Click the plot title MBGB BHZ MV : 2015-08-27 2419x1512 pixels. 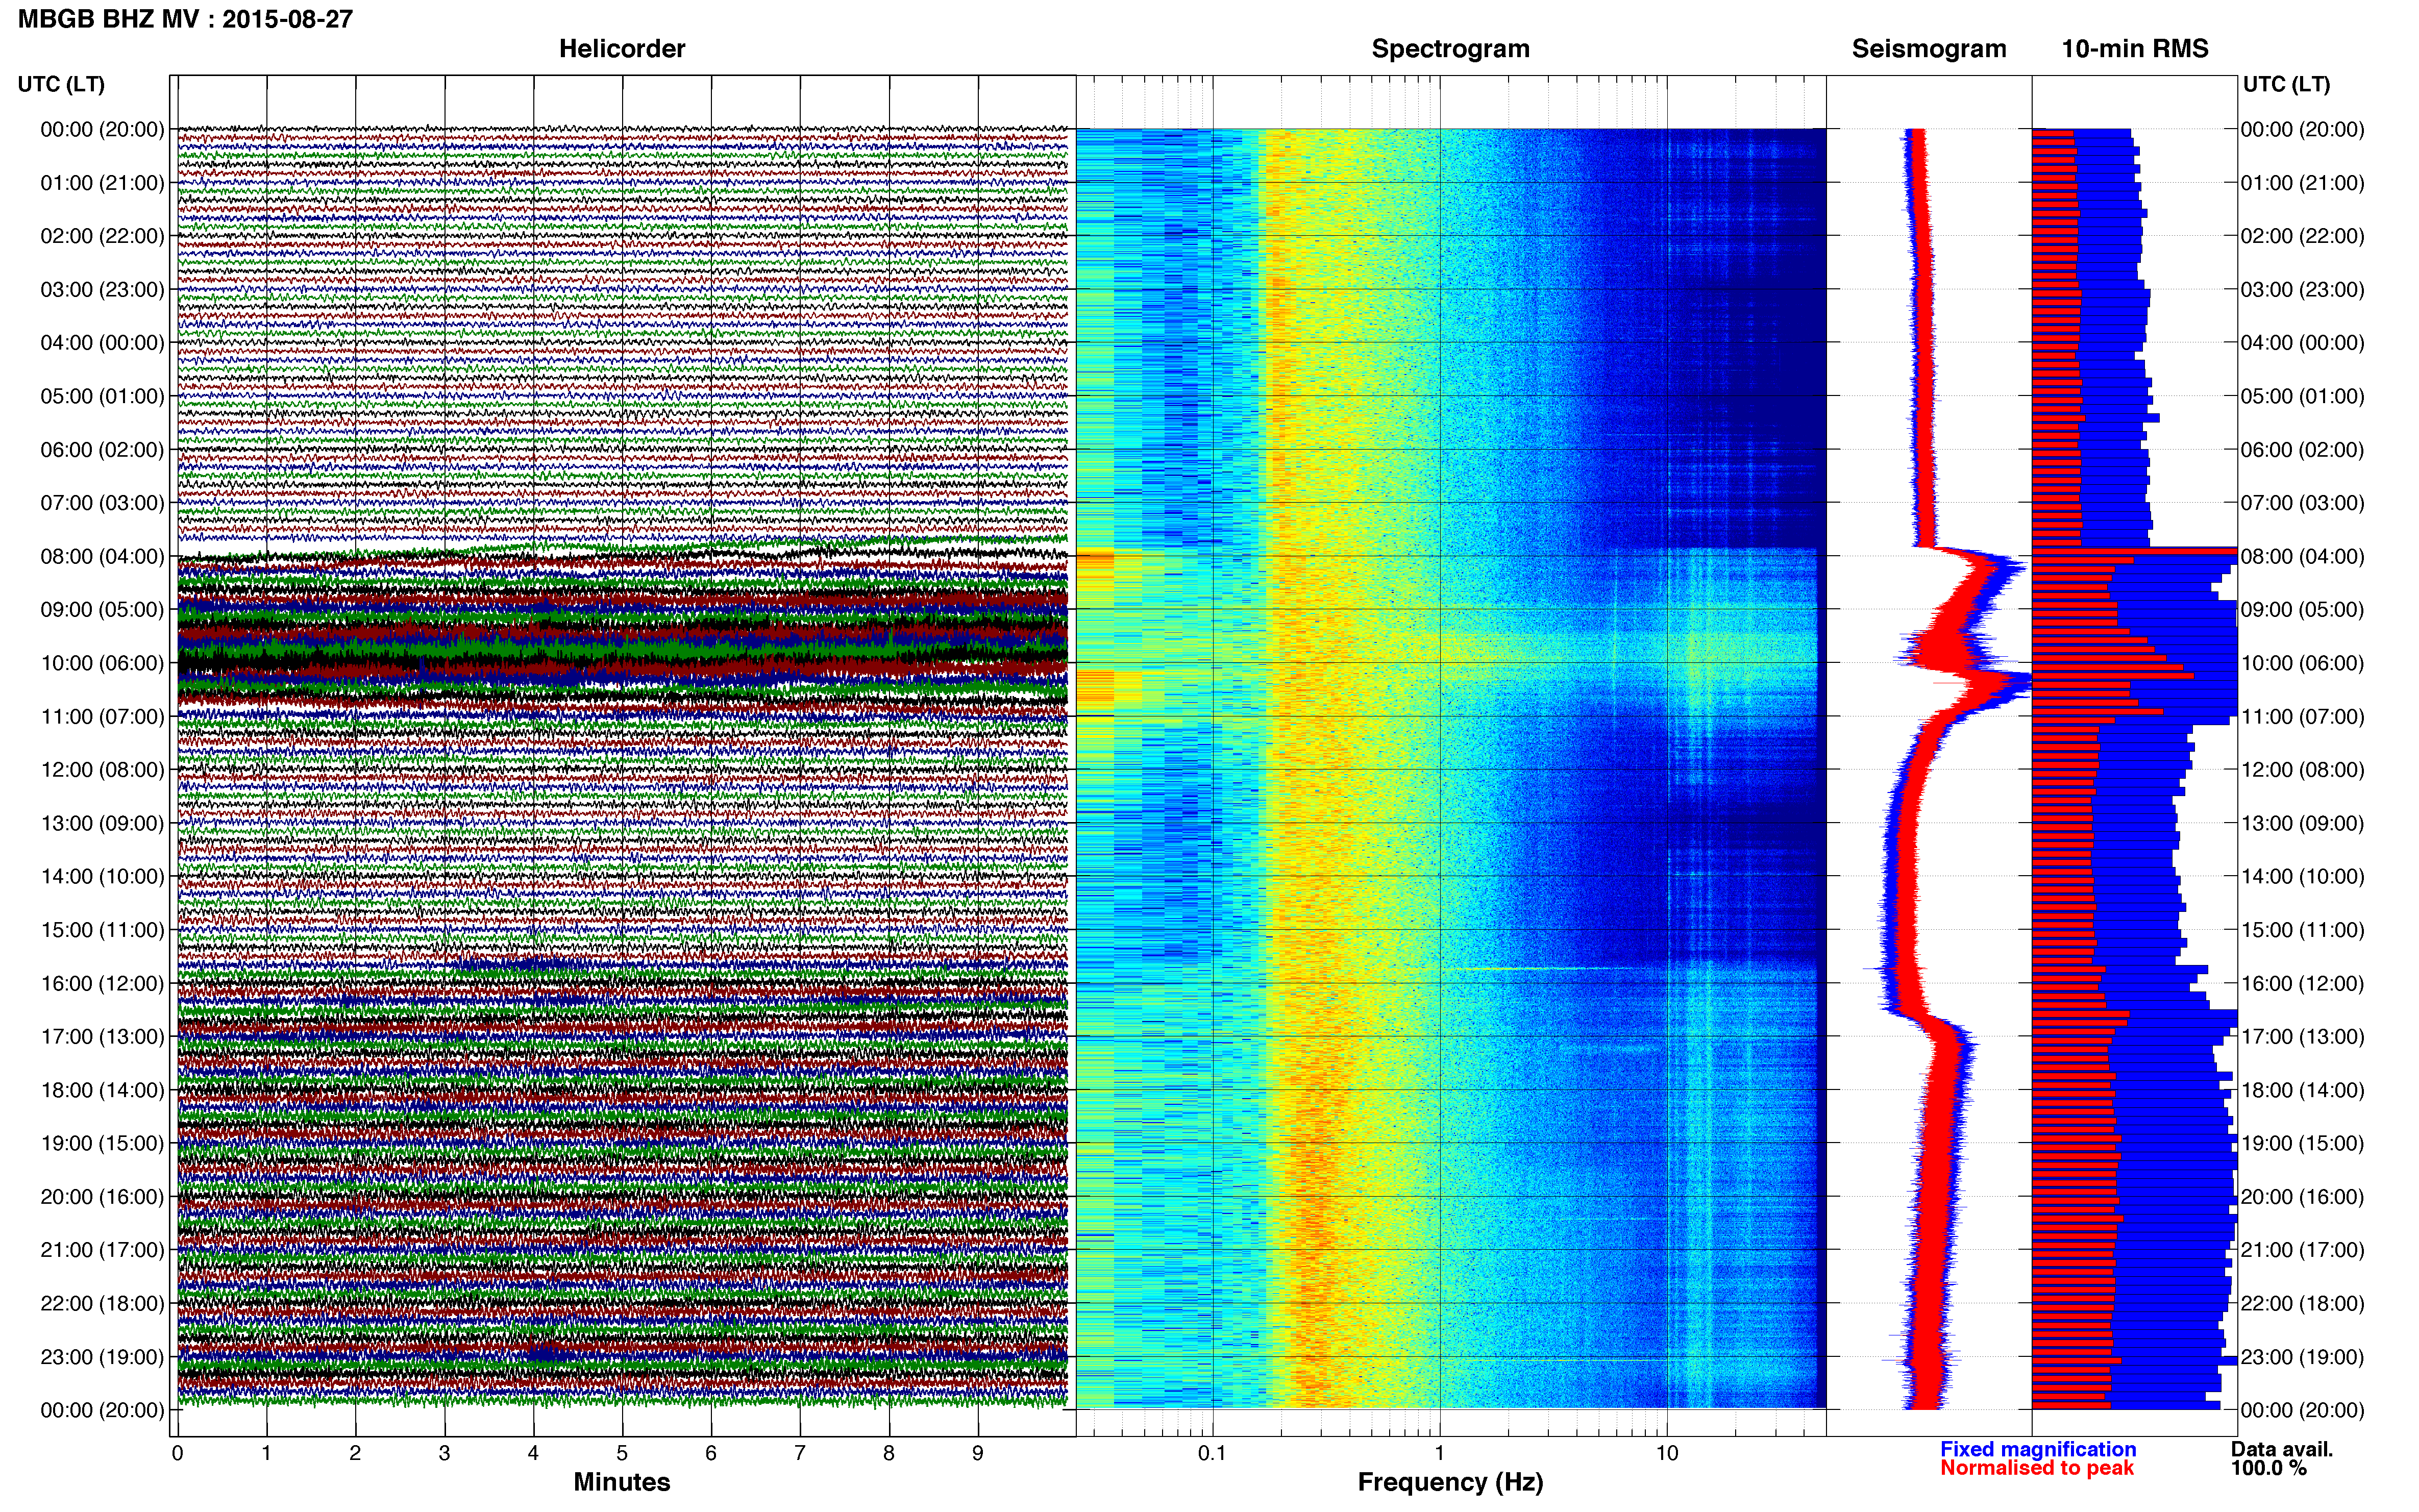185,19
